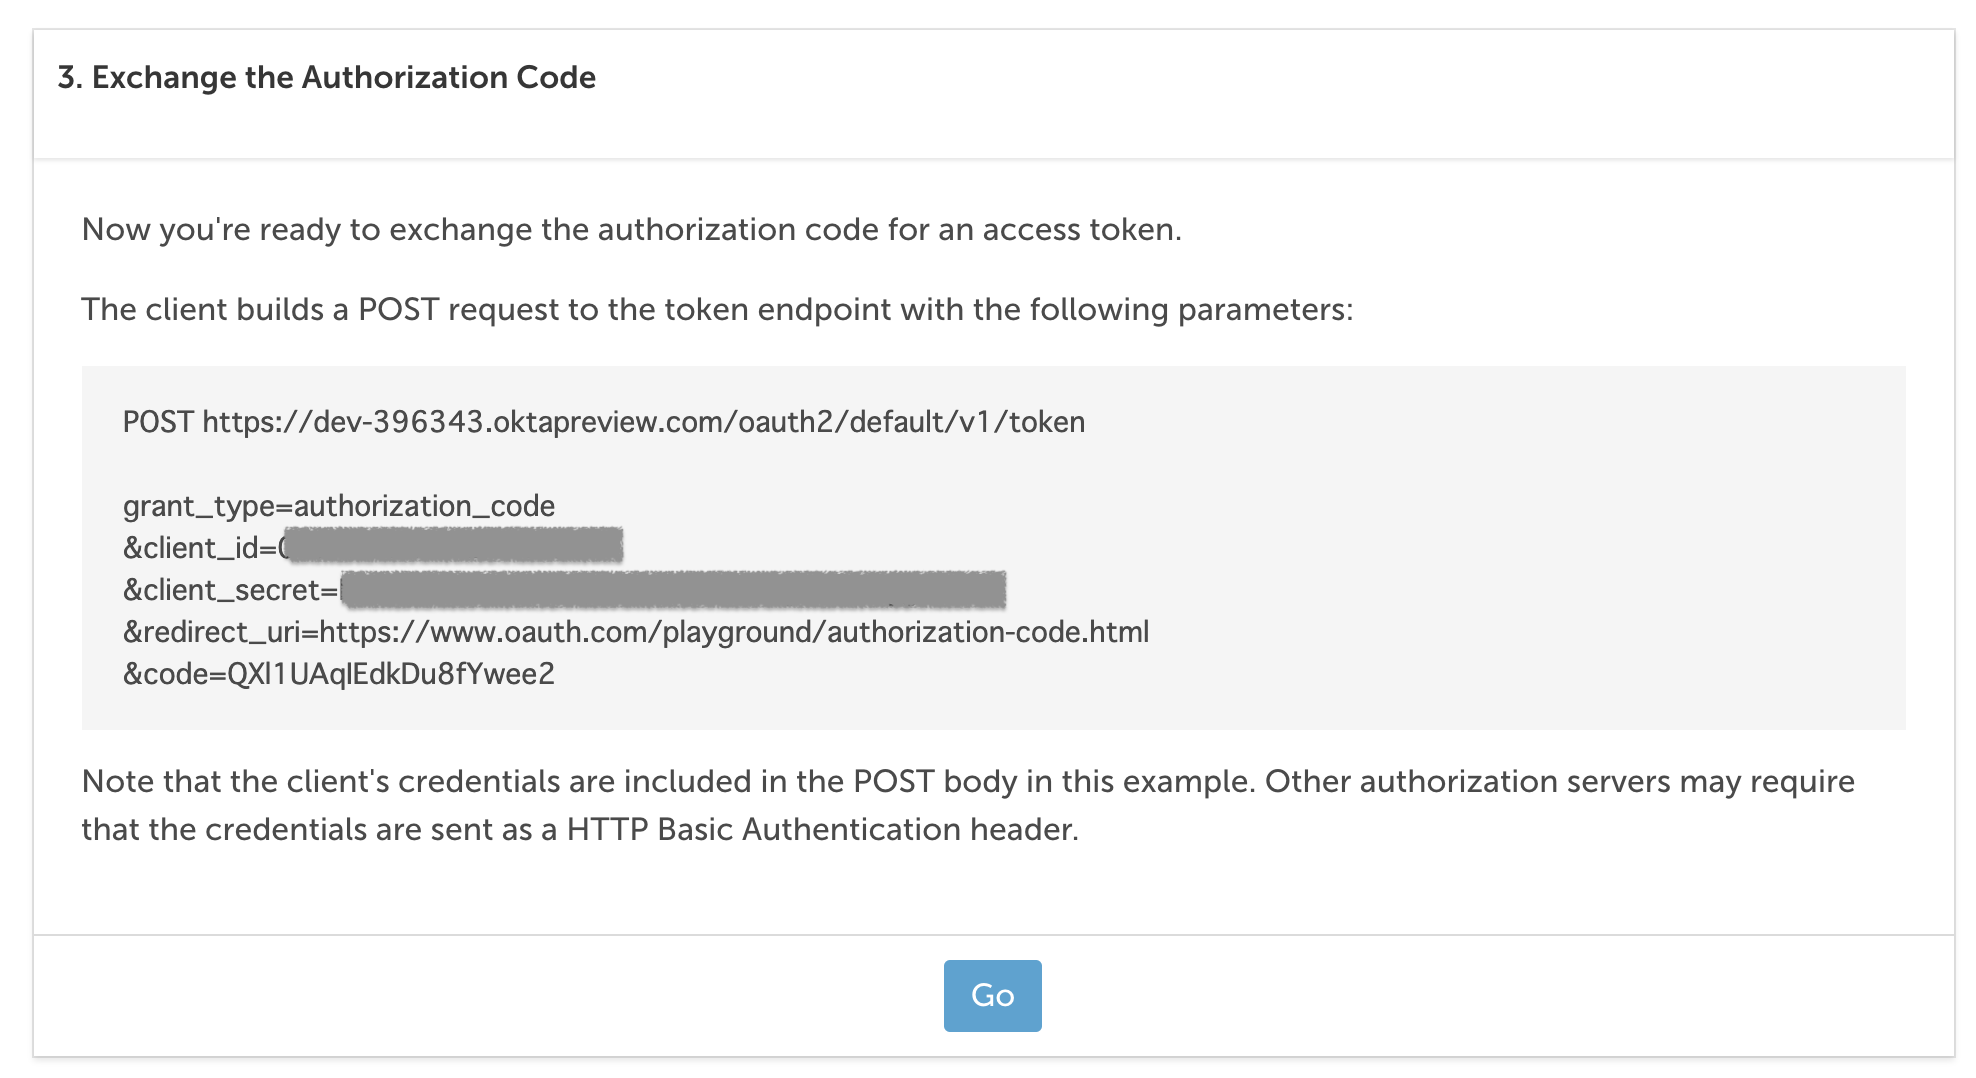Screen dimensions: 1976x1078
Task: Click the blue Go button
Action: [x=992, y=995]
